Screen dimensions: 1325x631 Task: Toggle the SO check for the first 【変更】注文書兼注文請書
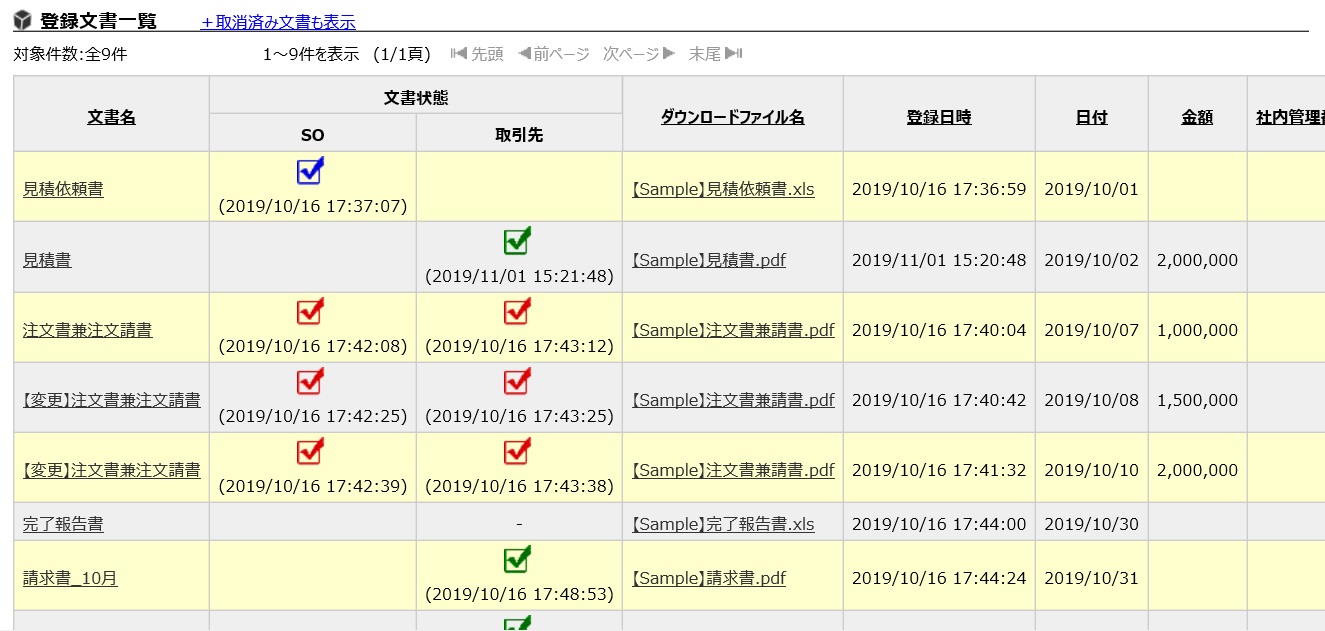[x=310, y=382]
